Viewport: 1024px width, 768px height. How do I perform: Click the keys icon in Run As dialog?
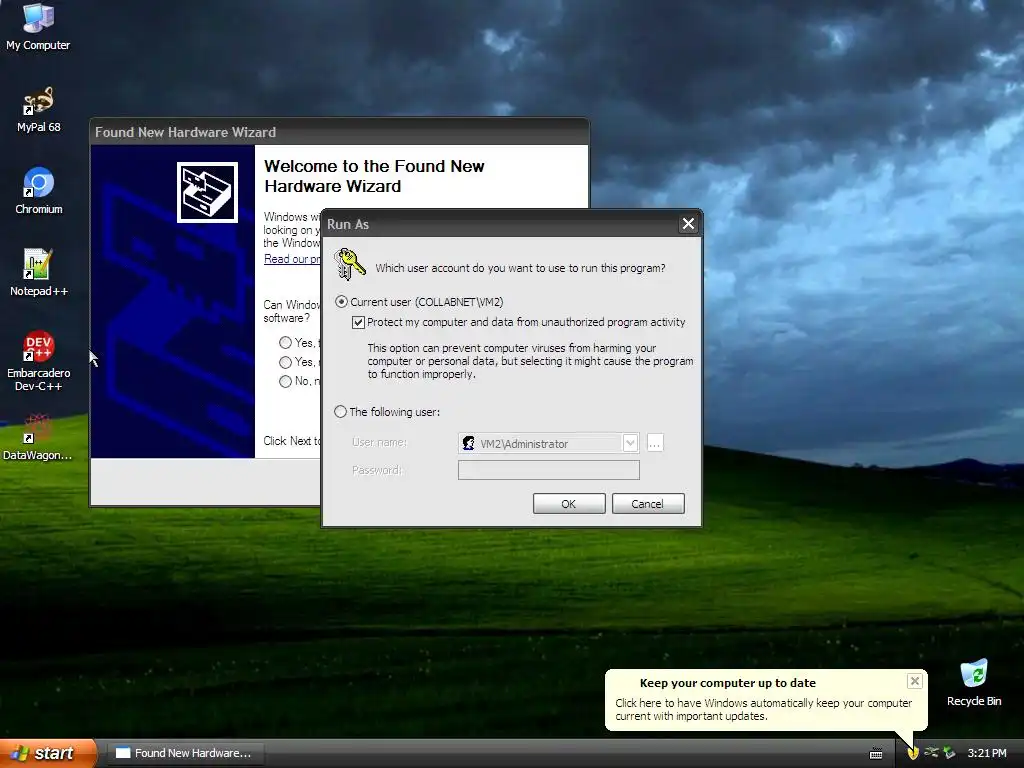pos(349,264)
